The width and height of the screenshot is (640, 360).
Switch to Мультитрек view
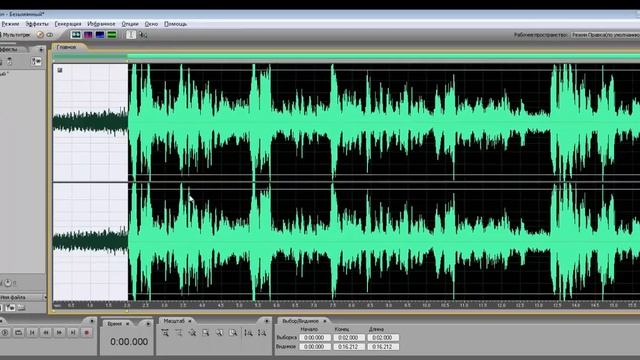coord(16,35)
